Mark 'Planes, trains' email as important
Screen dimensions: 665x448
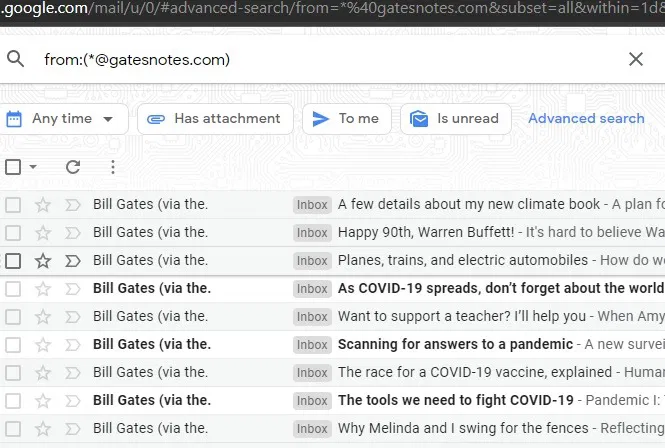tap(73, 261)
